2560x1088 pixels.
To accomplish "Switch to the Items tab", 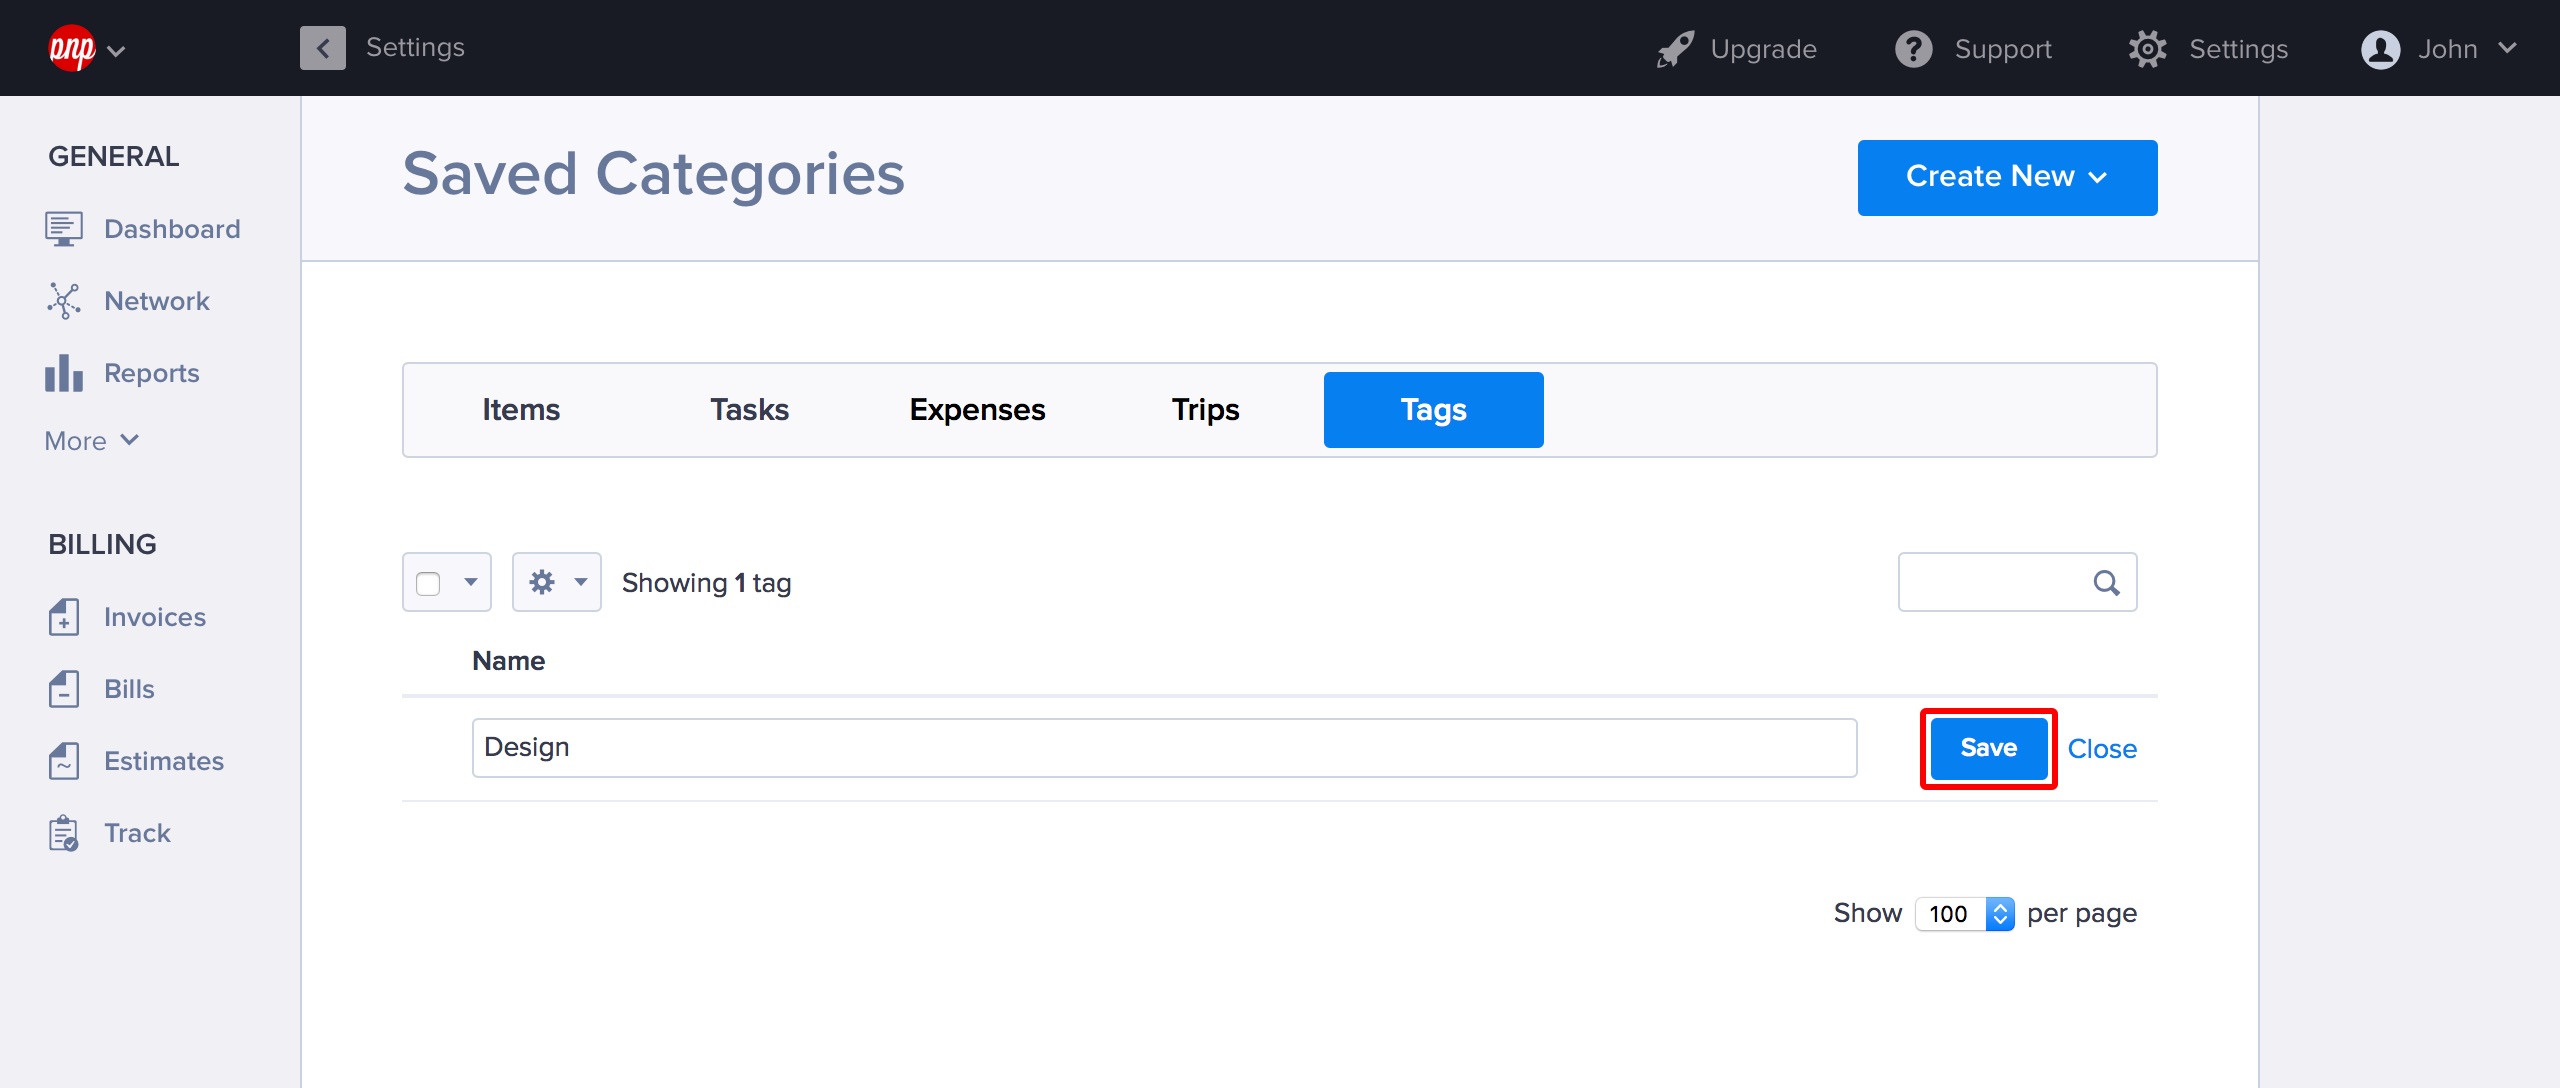I will (520, 410).
